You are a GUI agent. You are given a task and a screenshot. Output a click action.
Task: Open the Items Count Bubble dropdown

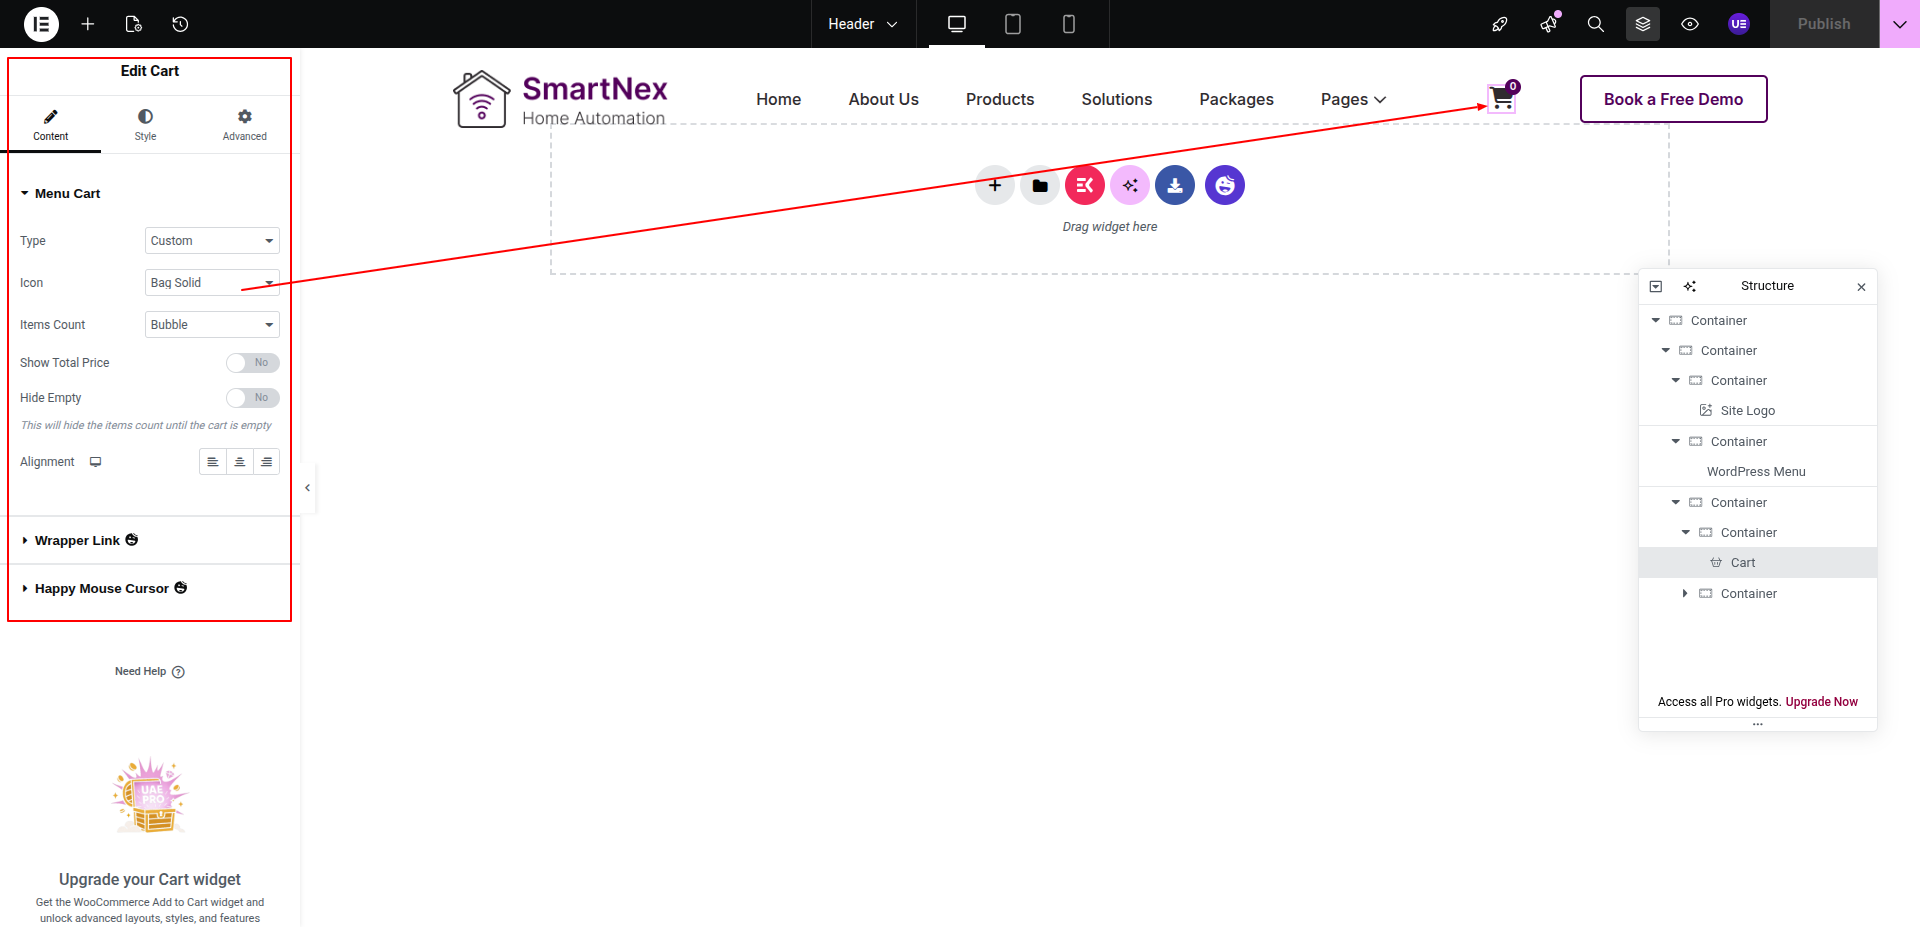212,325
